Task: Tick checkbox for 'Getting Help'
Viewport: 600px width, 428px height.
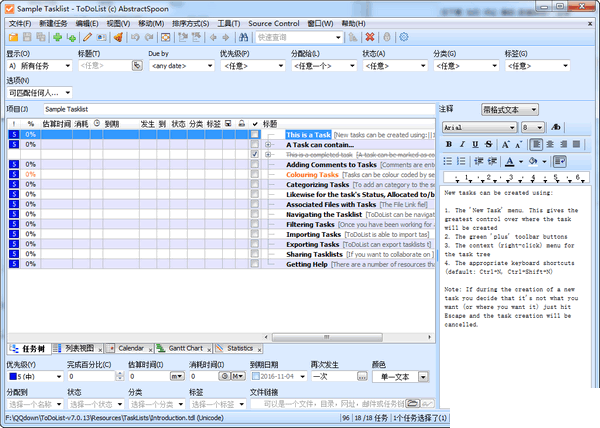Action: tap(254, 264)
